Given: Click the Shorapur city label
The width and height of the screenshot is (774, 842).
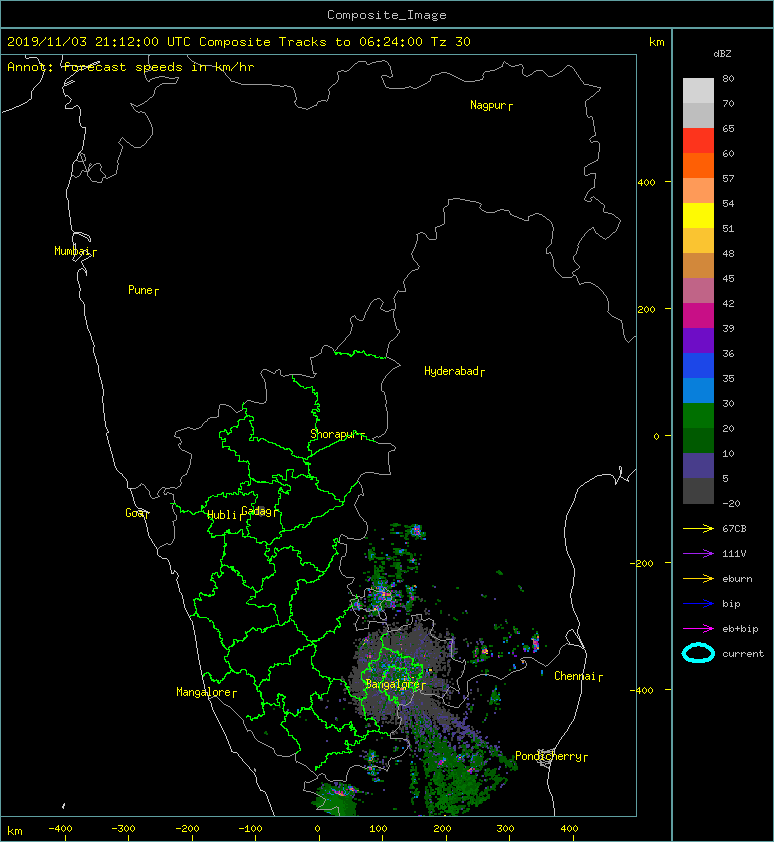Looking at the screenshot, I should [337, 434].
